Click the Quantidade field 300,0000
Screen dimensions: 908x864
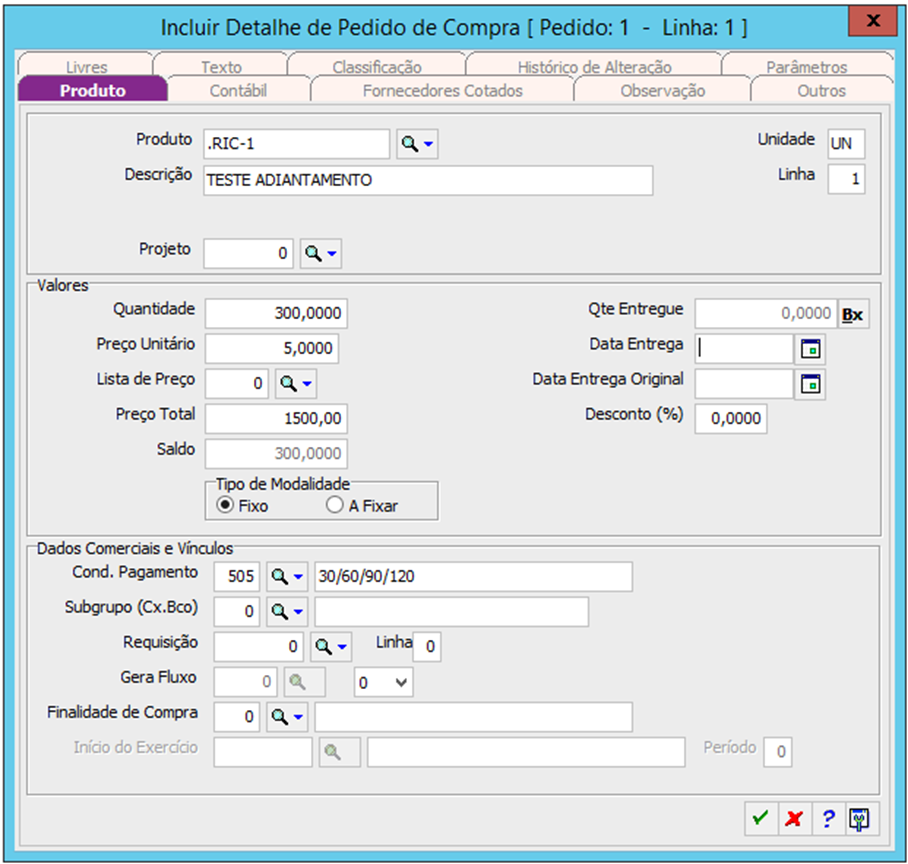coord(276,313)
